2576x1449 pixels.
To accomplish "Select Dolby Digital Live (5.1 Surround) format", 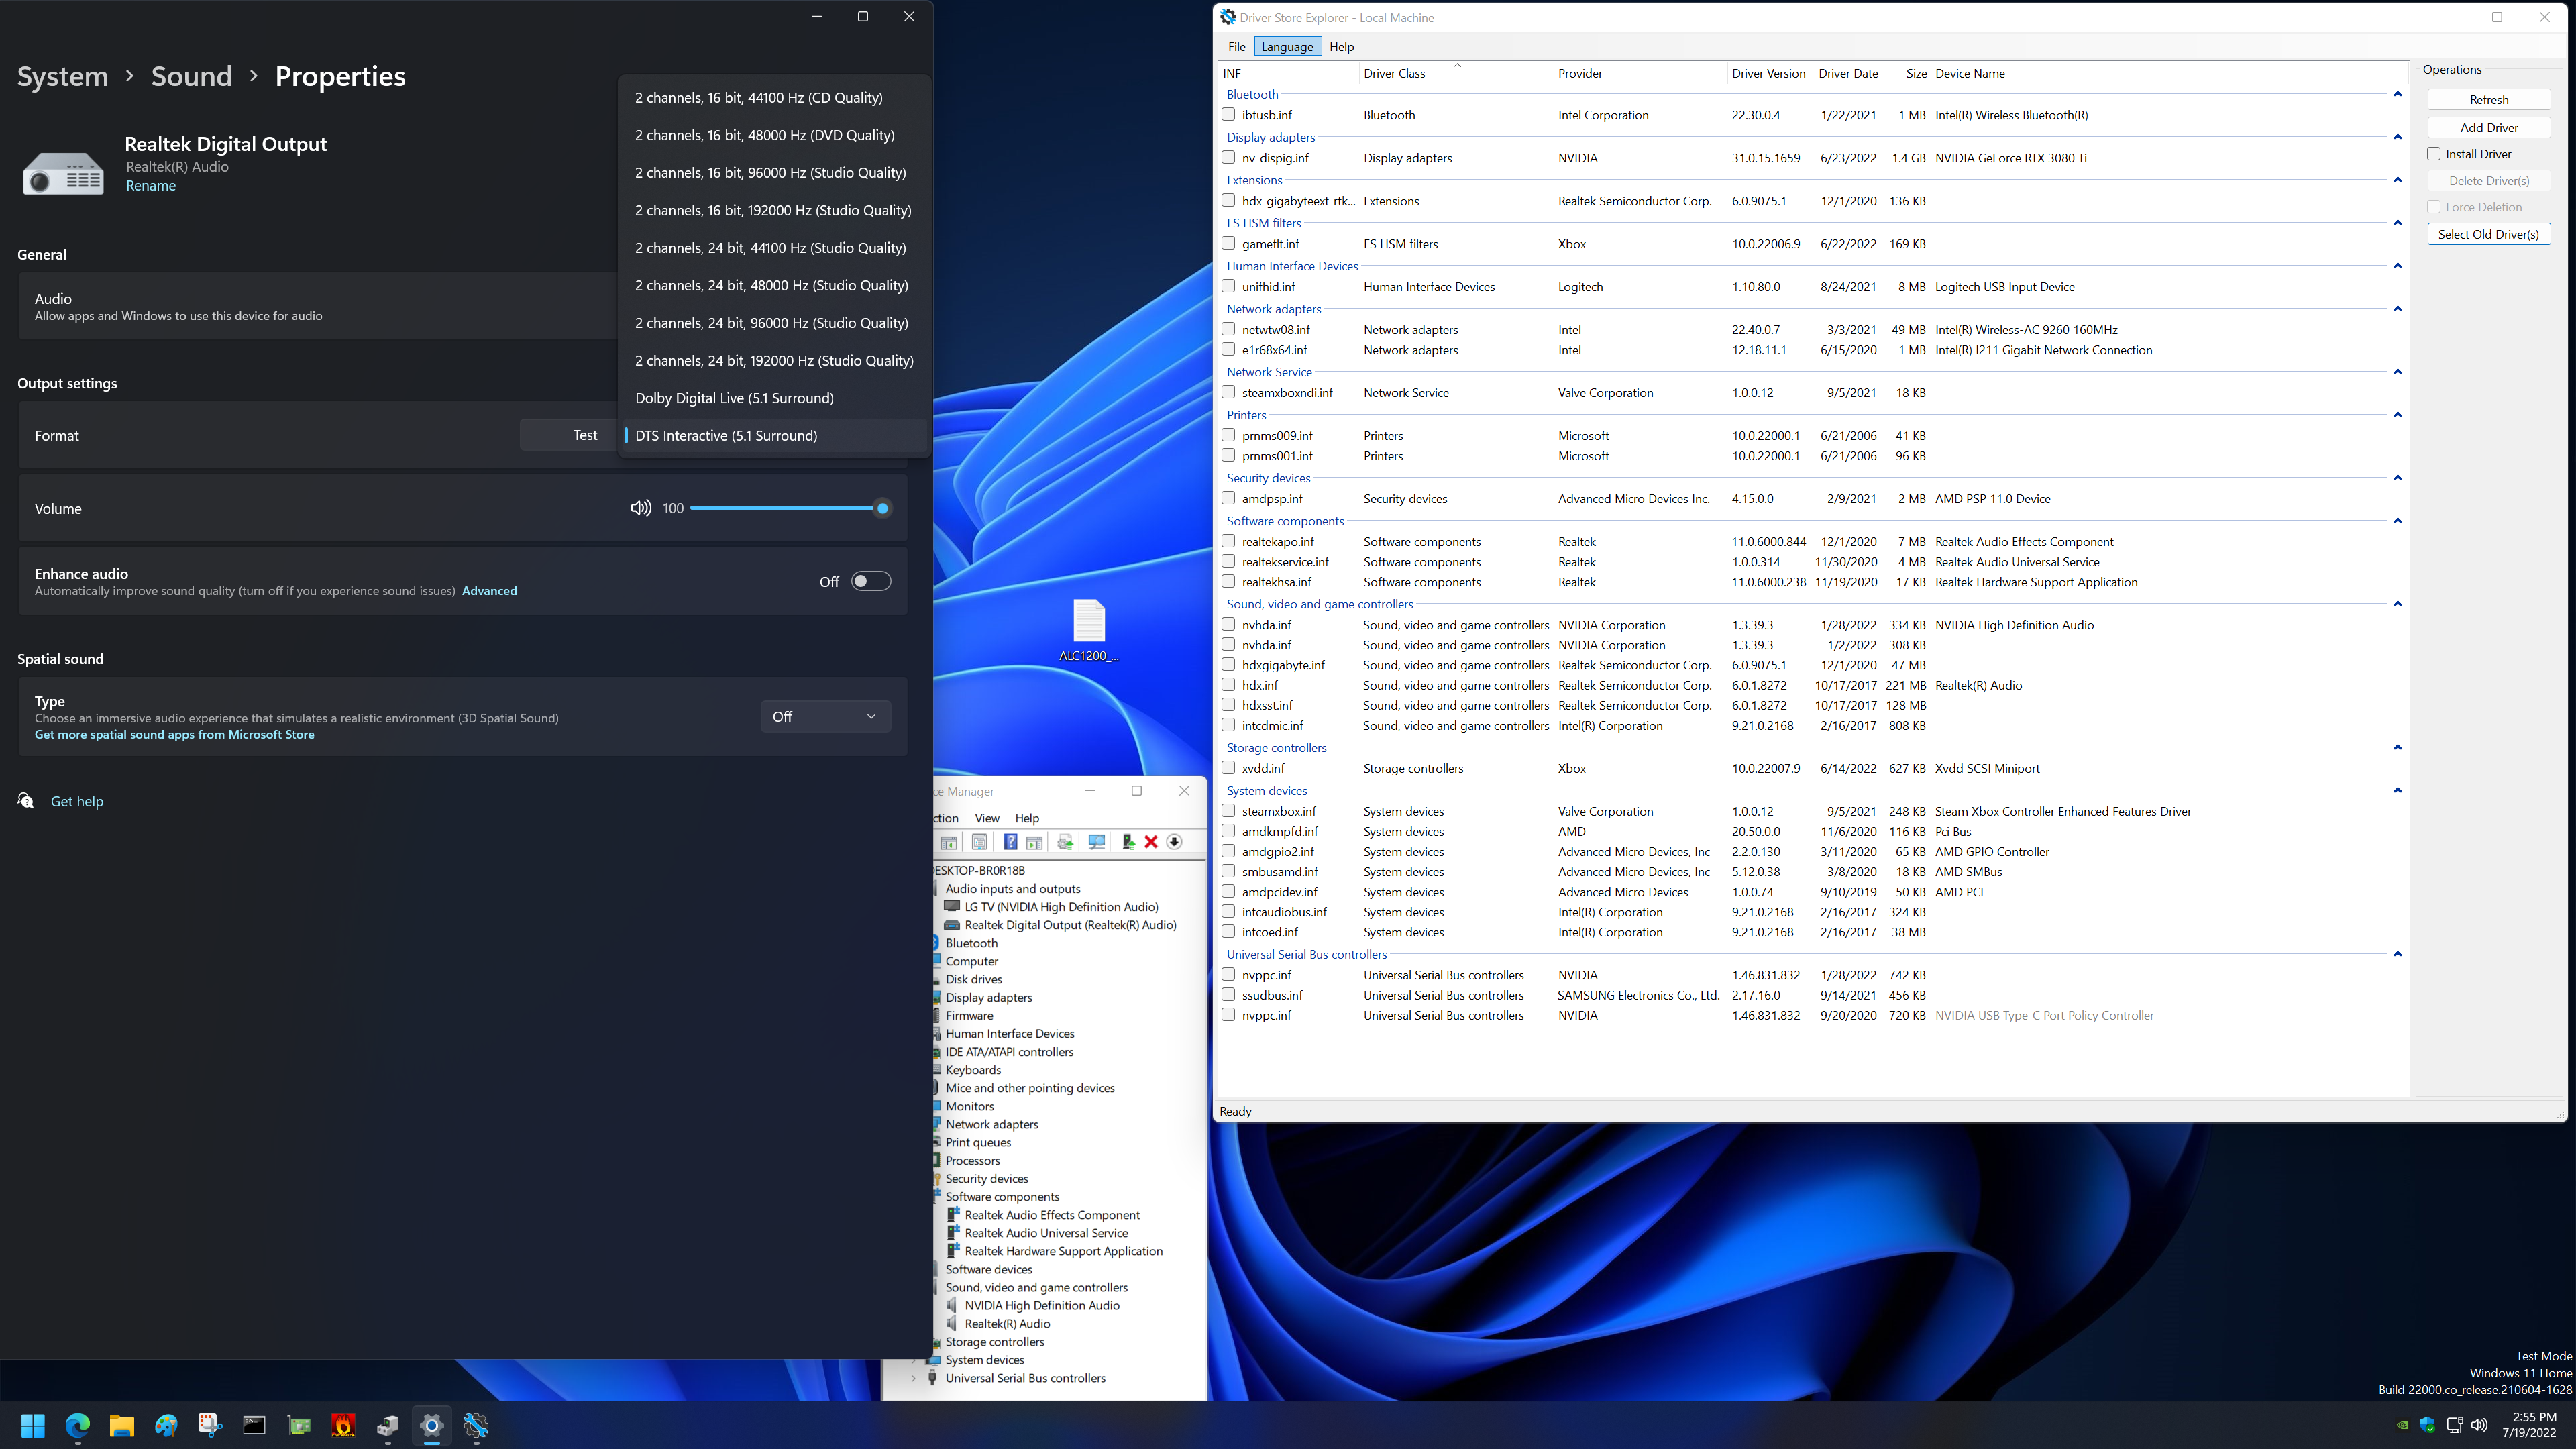I will click(775, 398).
